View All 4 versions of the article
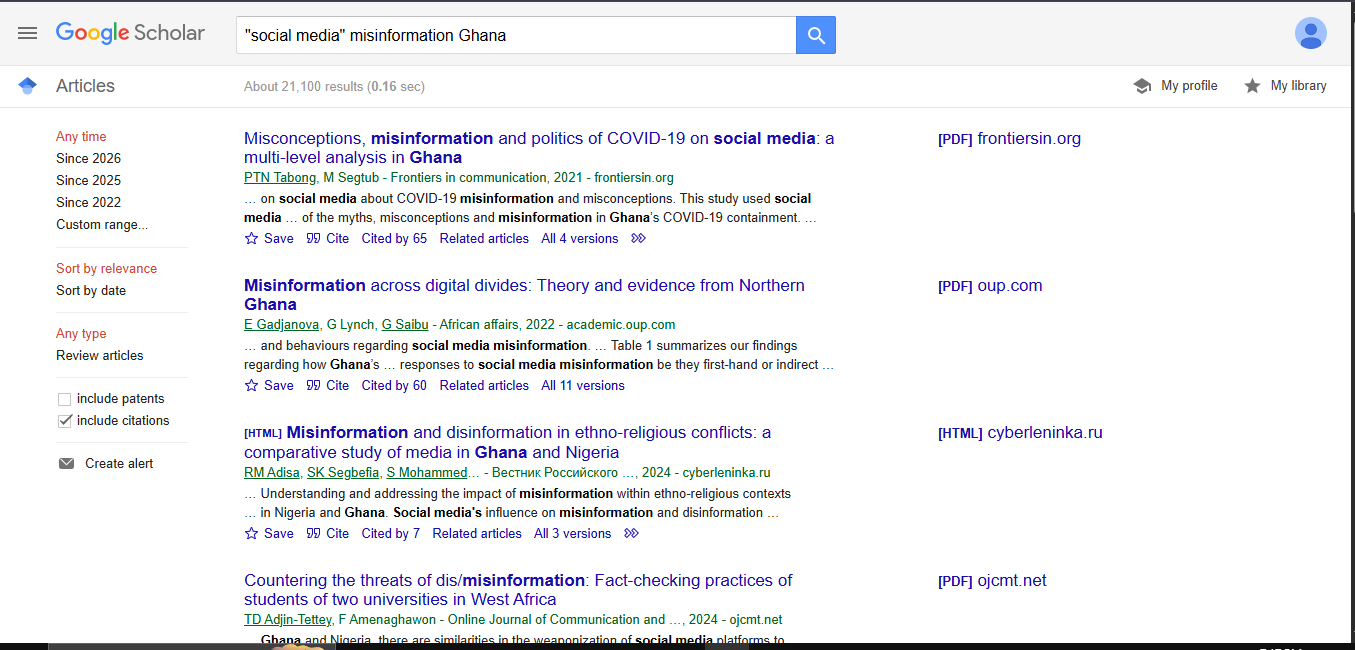This screenshot has height=650, width=1355. [x=580, y=238]
